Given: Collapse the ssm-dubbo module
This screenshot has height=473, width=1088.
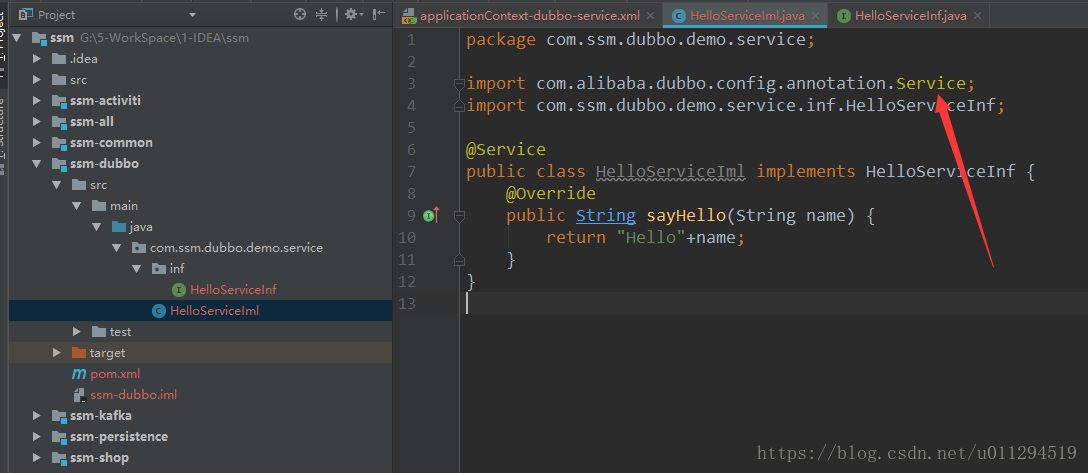Looking at the screenshot, I should click(x=37, y=164).
